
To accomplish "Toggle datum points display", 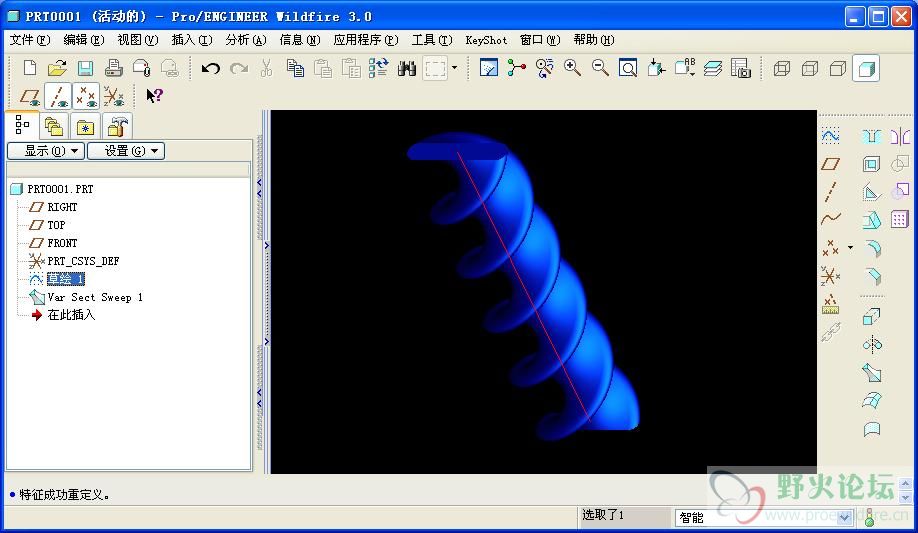I will (x=86, y=96).
